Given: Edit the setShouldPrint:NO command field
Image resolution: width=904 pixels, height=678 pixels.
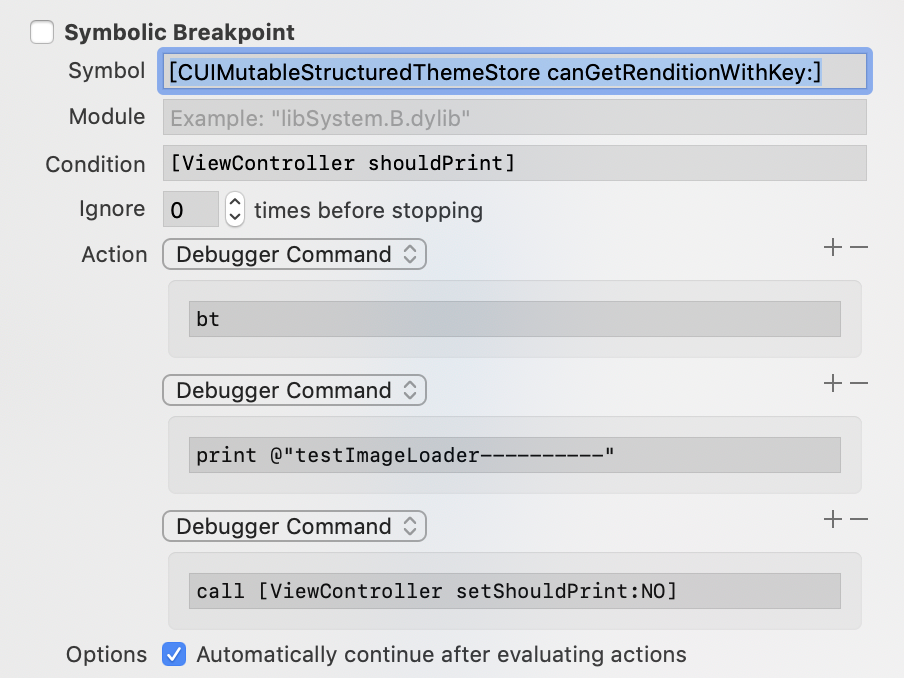Looking at the screenshot, I should click(515, 591).
